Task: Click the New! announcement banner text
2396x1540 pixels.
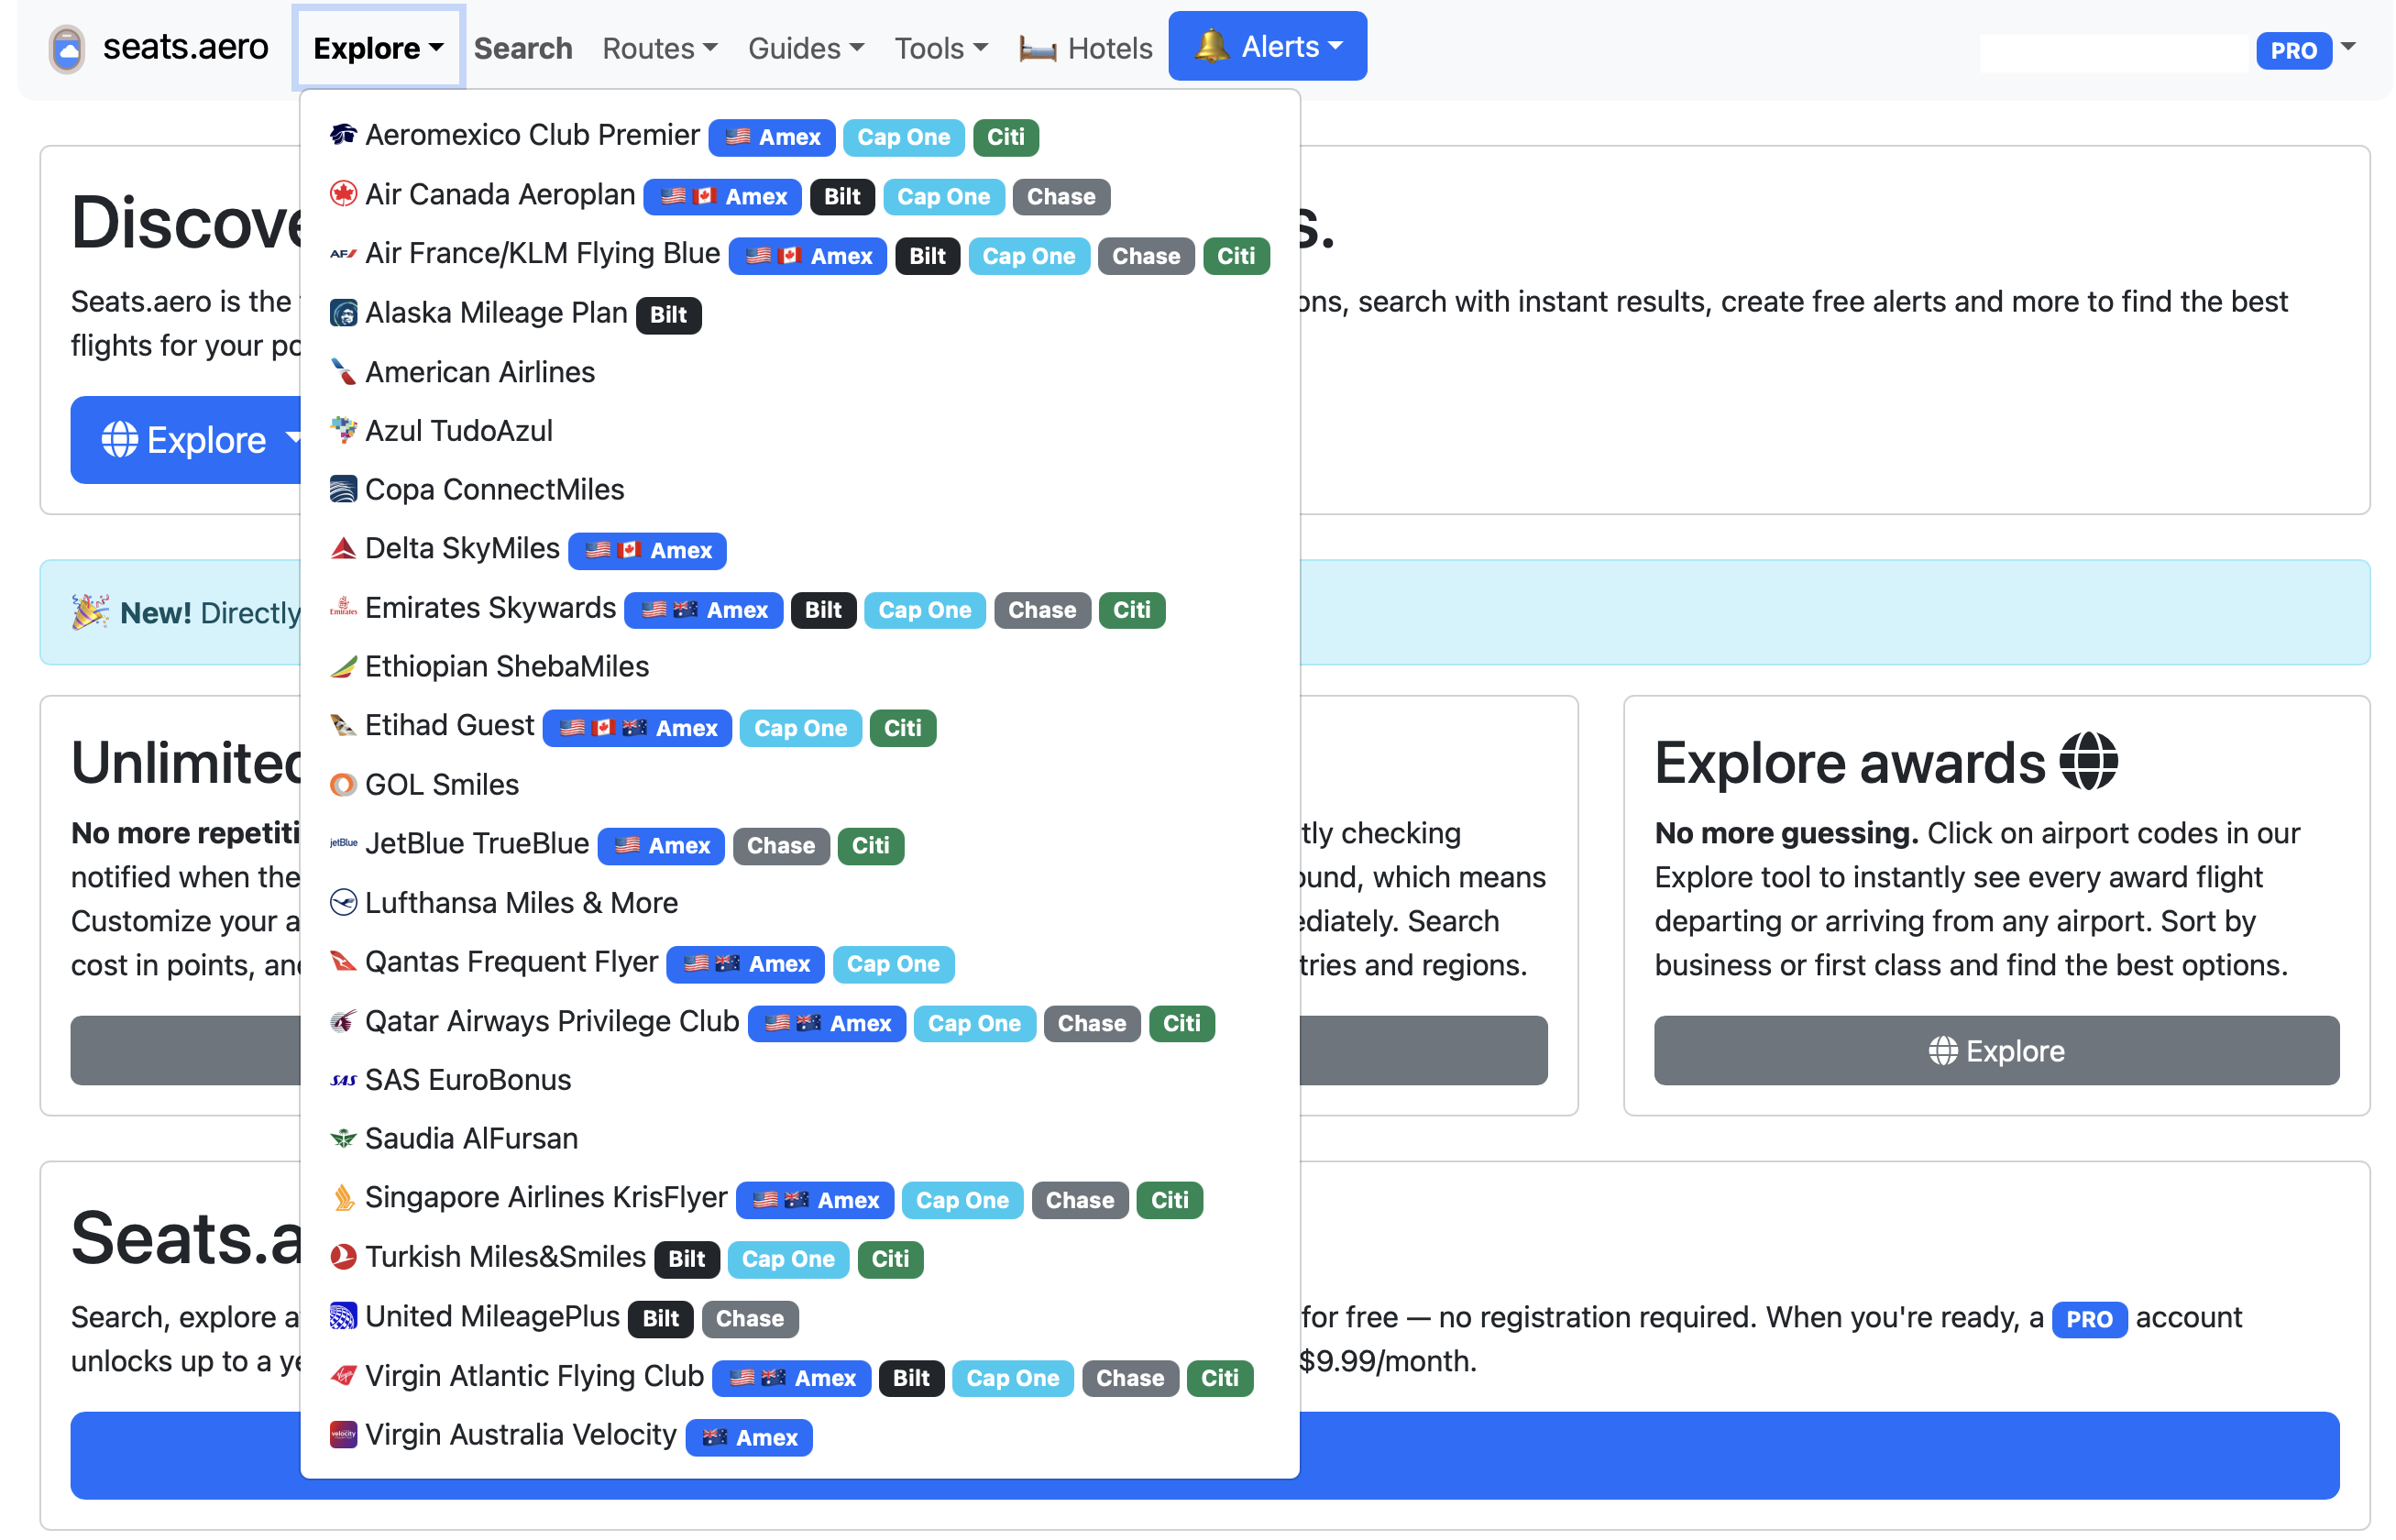Action: (210, 613)
